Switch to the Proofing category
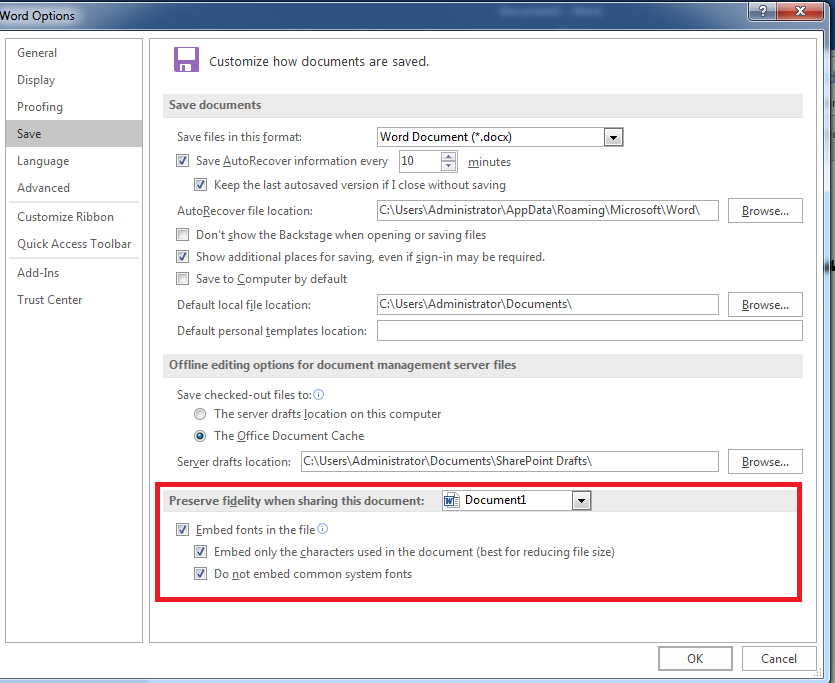Viewport: 835px width, 683px height. click(x=40, y=107)
